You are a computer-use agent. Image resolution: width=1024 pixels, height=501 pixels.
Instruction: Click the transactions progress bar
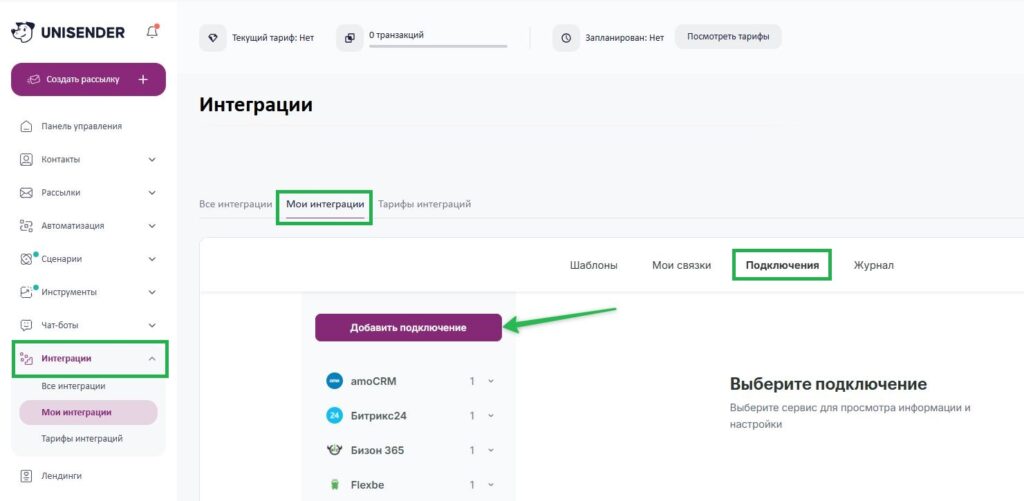(x=437, y=45)
